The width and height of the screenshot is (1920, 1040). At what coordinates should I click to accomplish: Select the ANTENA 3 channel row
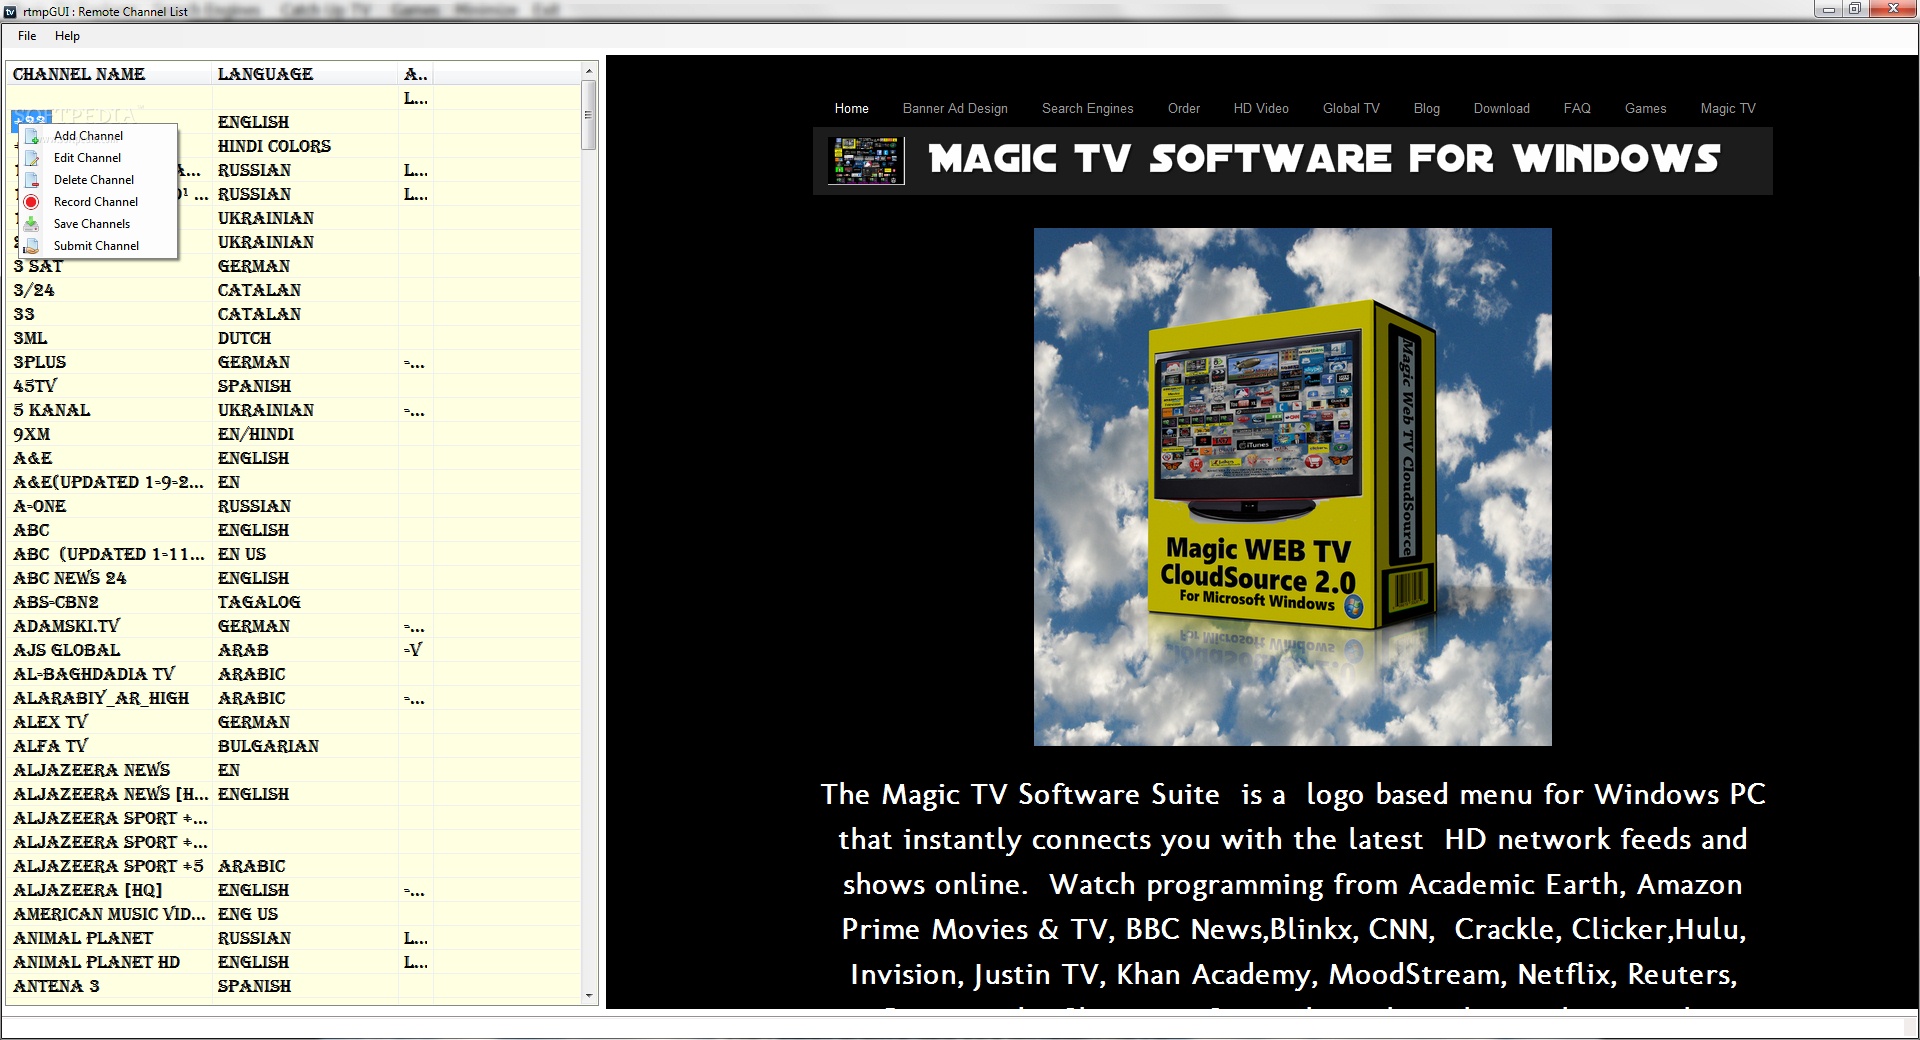coord(294,986)
